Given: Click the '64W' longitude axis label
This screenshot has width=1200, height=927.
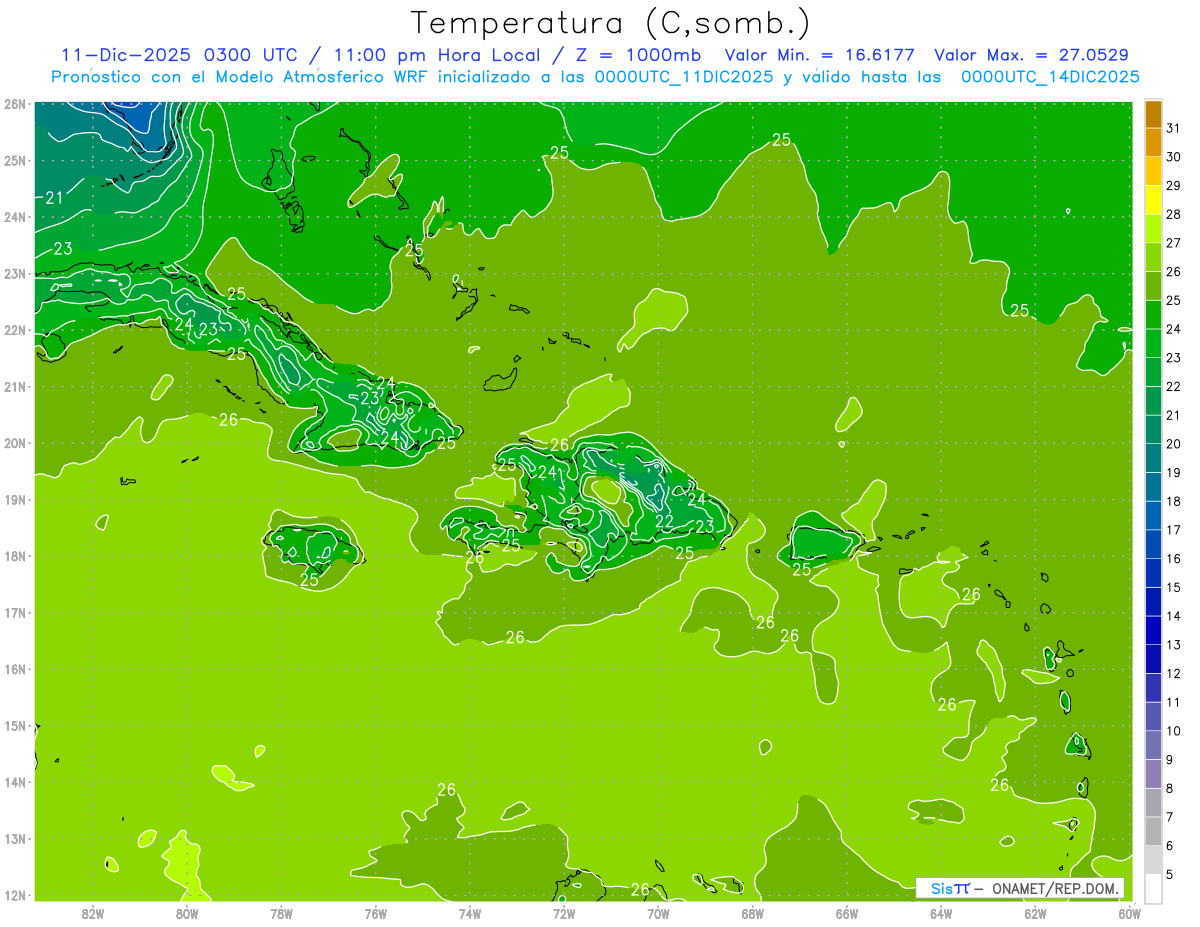Looking at the screenshot, I should 940,913.
